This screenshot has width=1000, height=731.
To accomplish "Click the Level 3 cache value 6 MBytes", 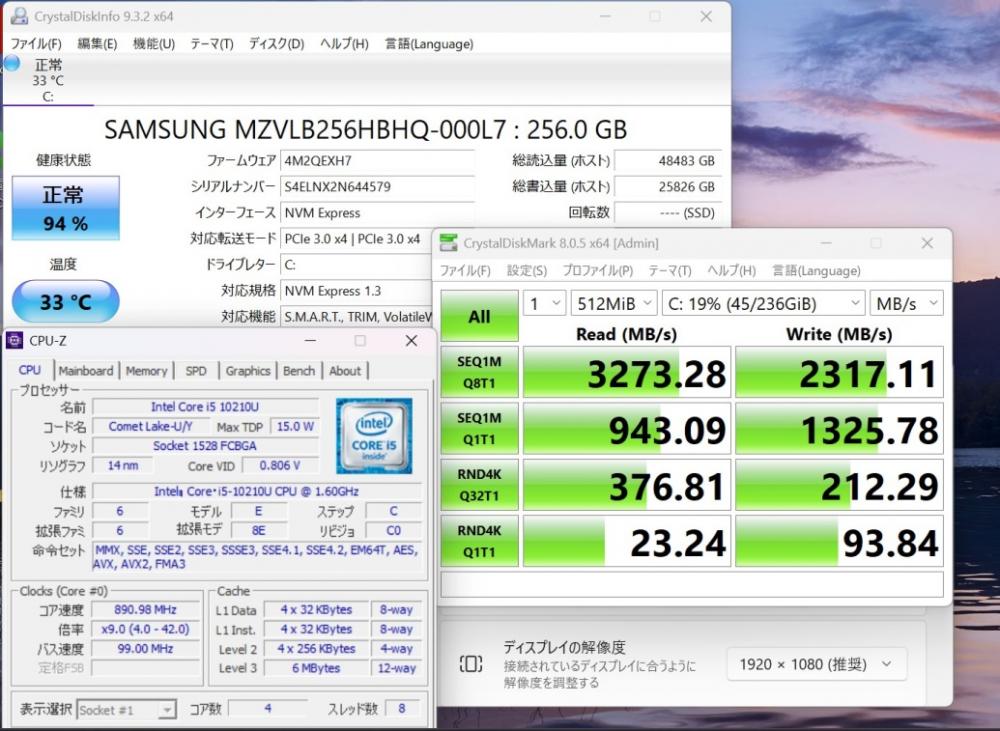I will point(316,668).
